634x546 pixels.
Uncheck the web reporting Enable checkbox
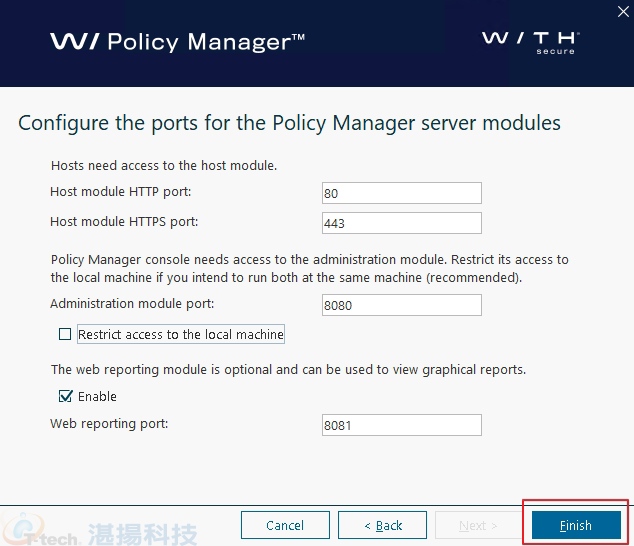[x=65, y=396]
